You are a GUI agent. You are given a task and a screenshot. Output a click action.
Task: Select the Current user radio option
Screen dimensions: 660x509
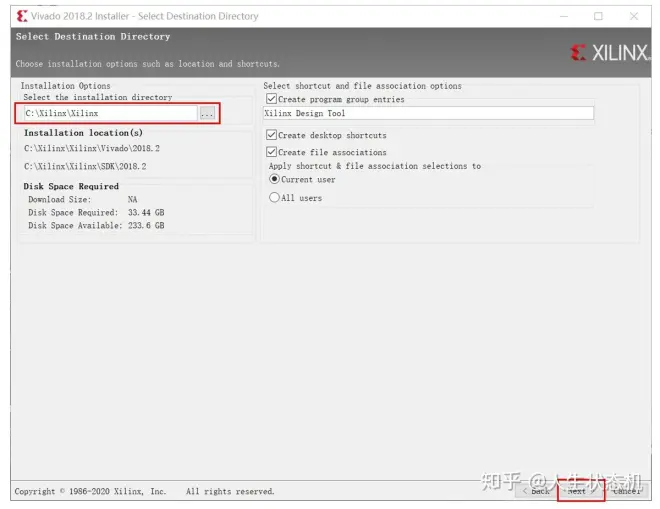pyautogui.click(x=274, y=179)
